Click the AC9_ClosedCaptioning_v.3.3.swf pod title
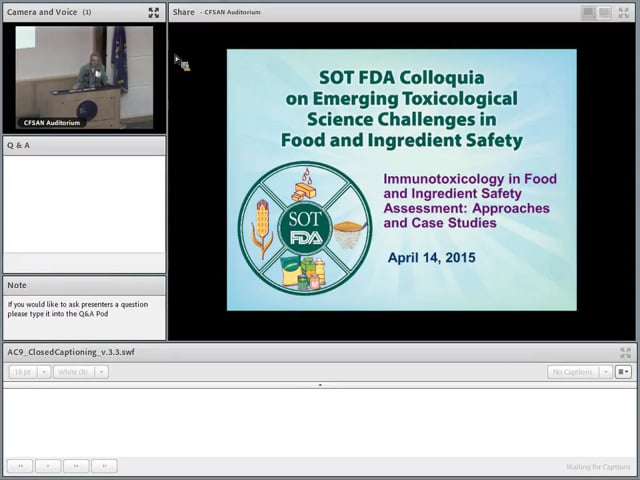640x480 pixels. tap(71, 352)
